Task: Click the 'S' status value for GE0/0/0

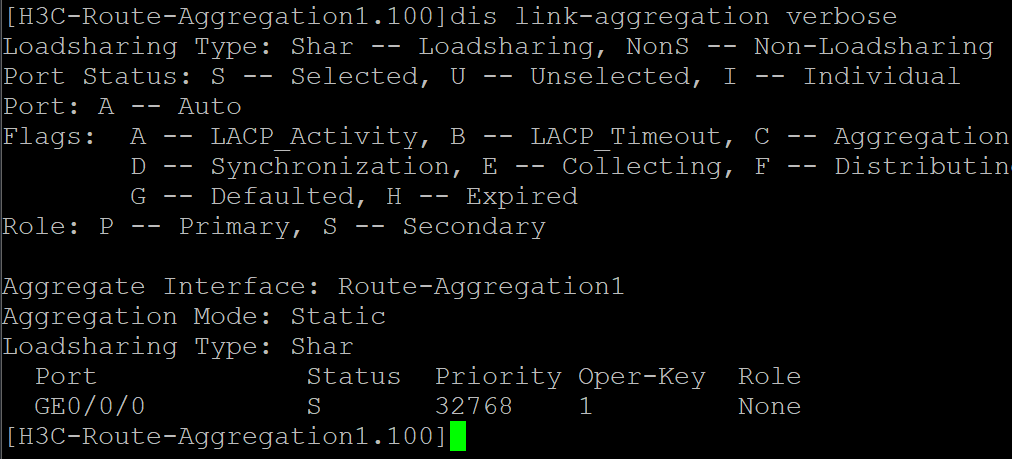Action: click(x=315, y=406)
